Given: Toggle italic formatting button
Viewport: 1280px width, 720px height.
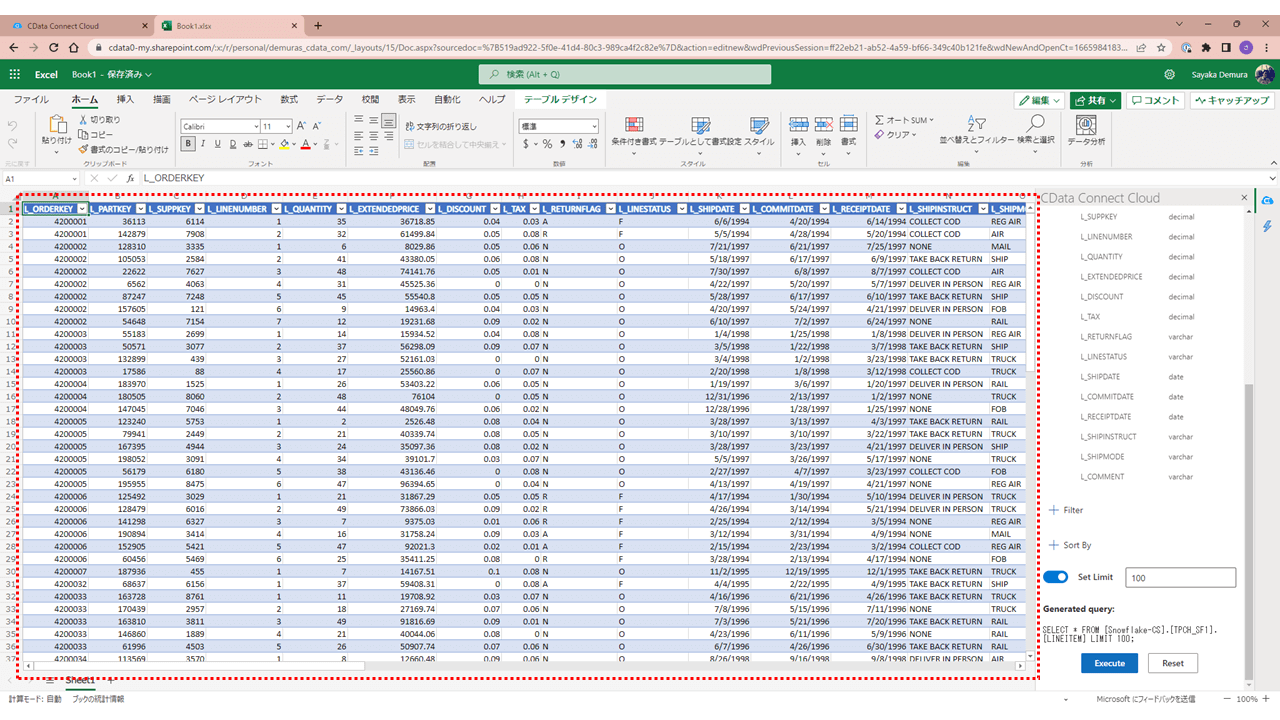Looking at the screenshot, I should click(205, 144).
